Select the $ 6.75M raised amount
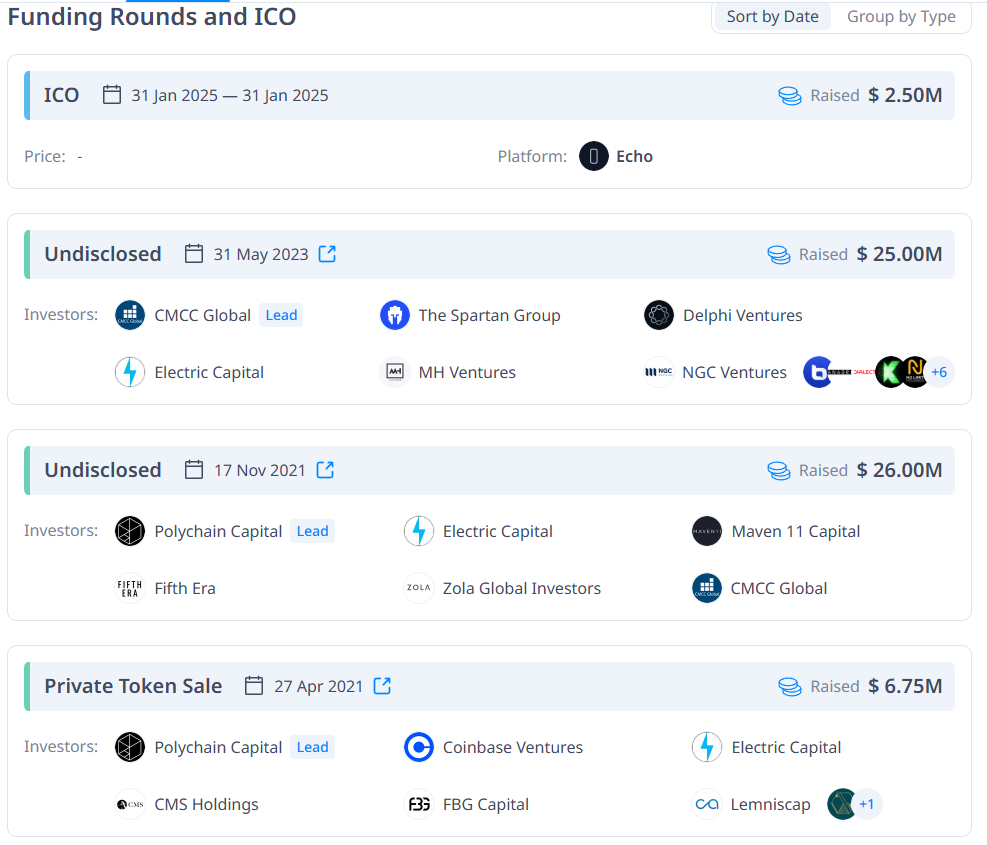 tap(905, 686)
